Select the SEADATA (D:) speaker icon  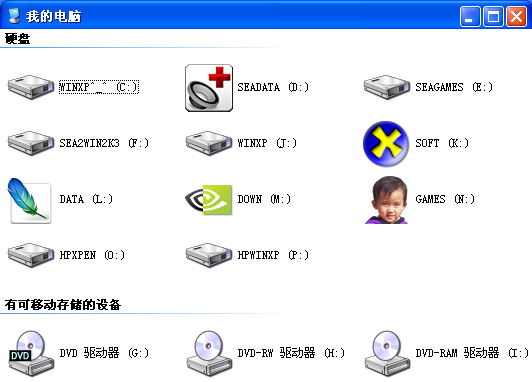coord(209,88)
